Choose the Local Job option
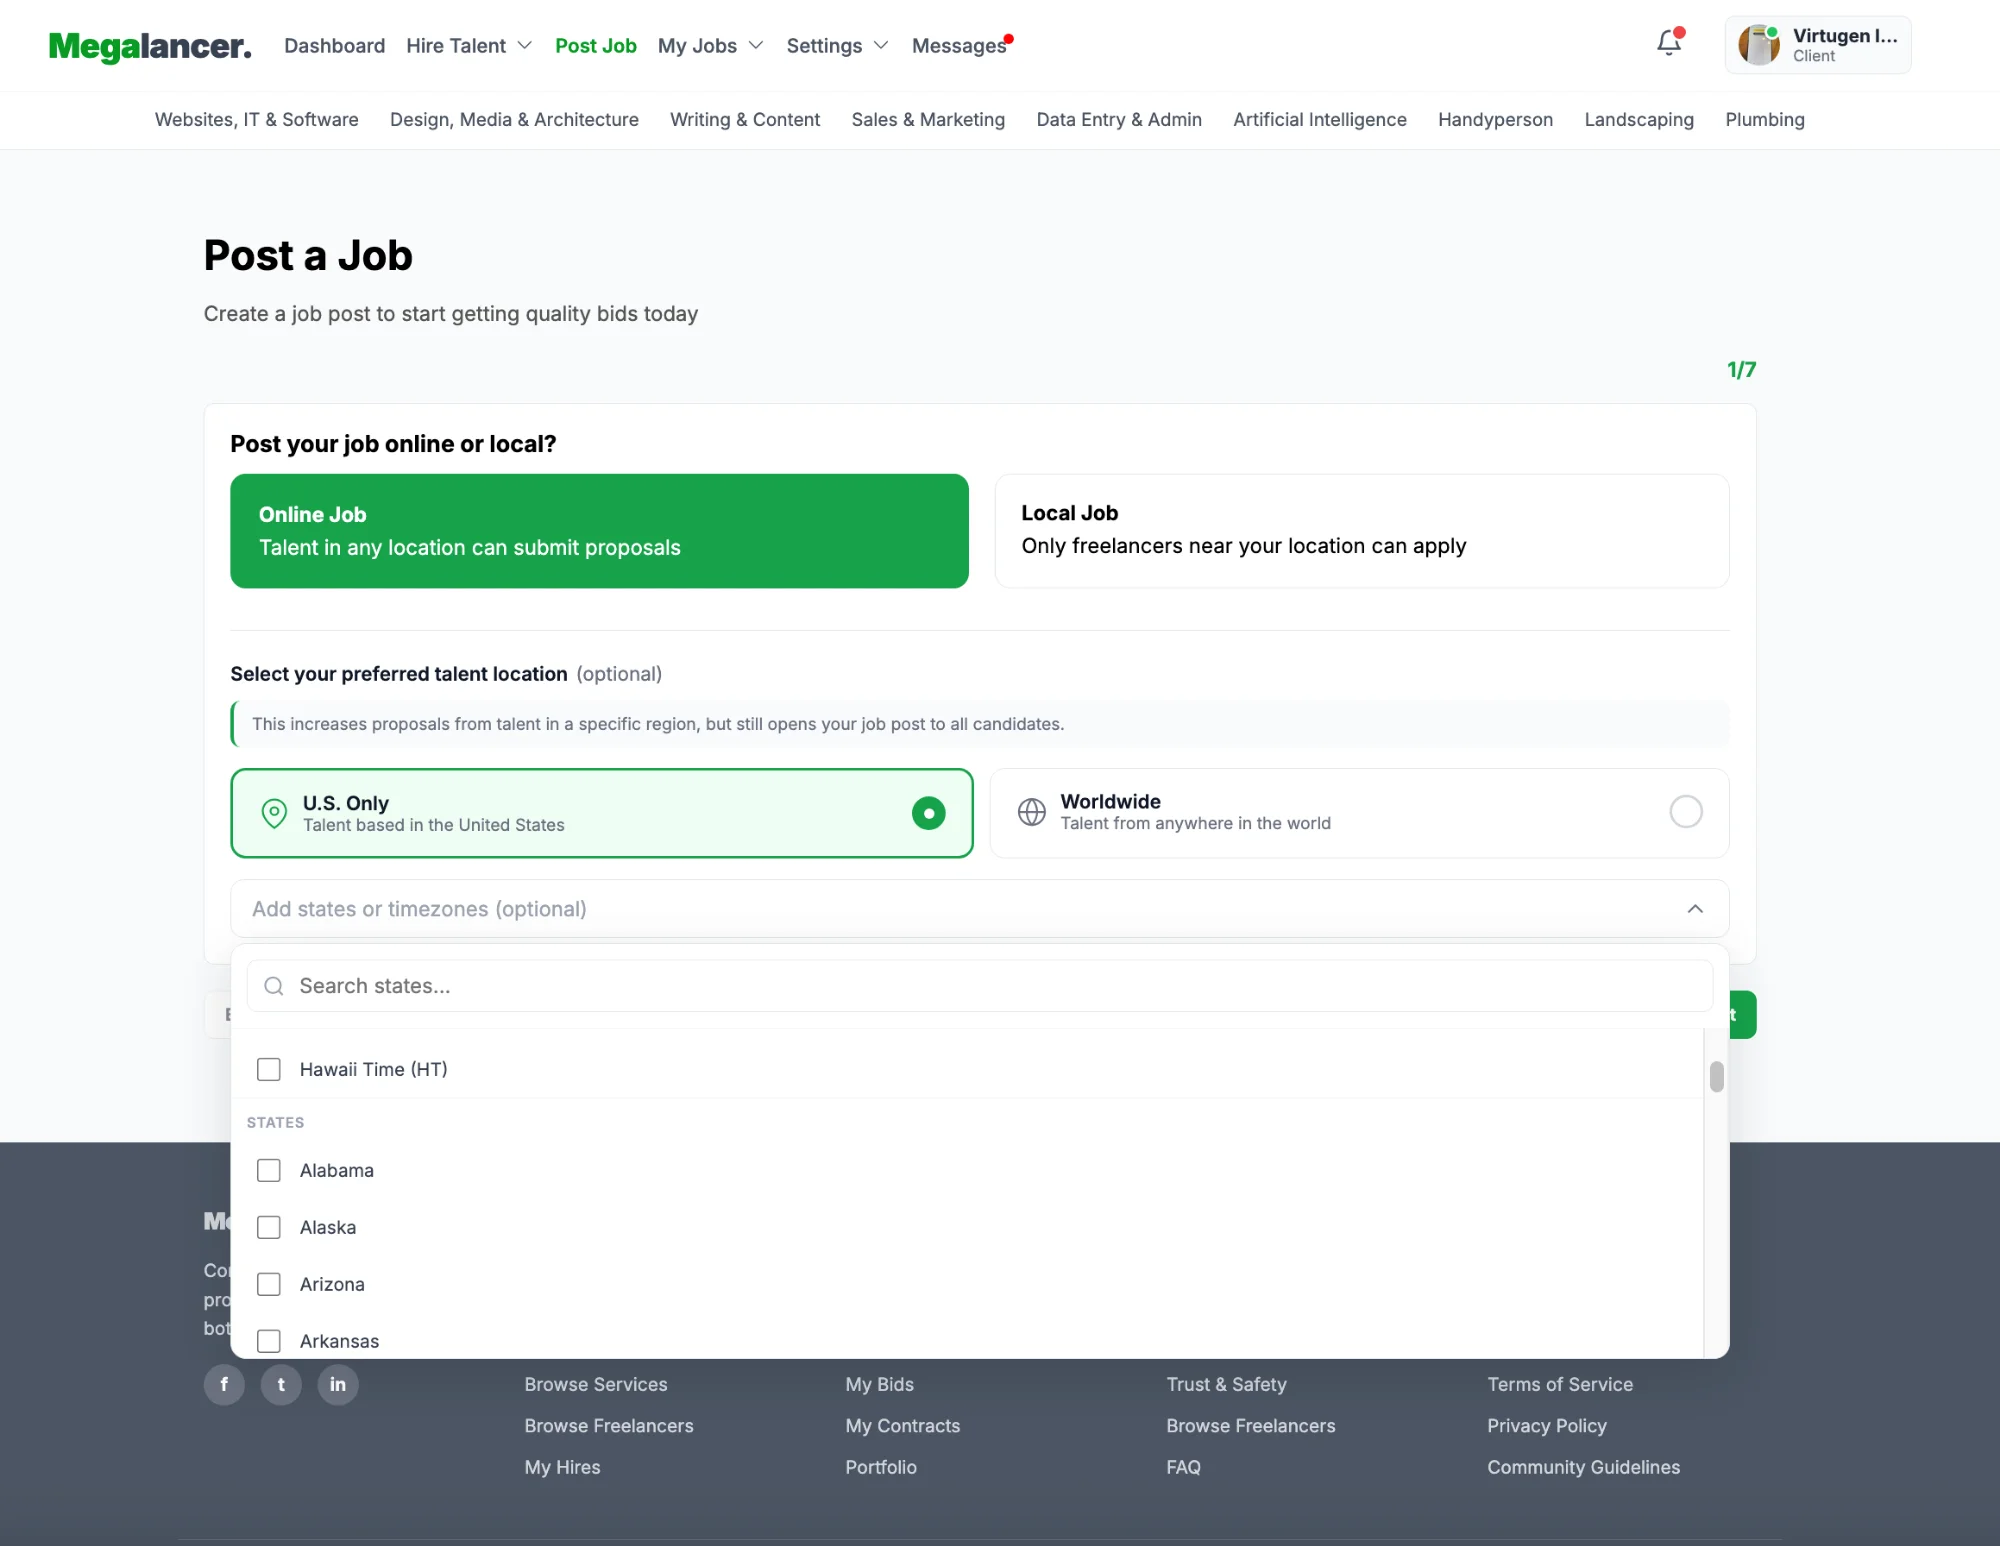This screenshot has height=1546, width=2000. (1361, 530)
